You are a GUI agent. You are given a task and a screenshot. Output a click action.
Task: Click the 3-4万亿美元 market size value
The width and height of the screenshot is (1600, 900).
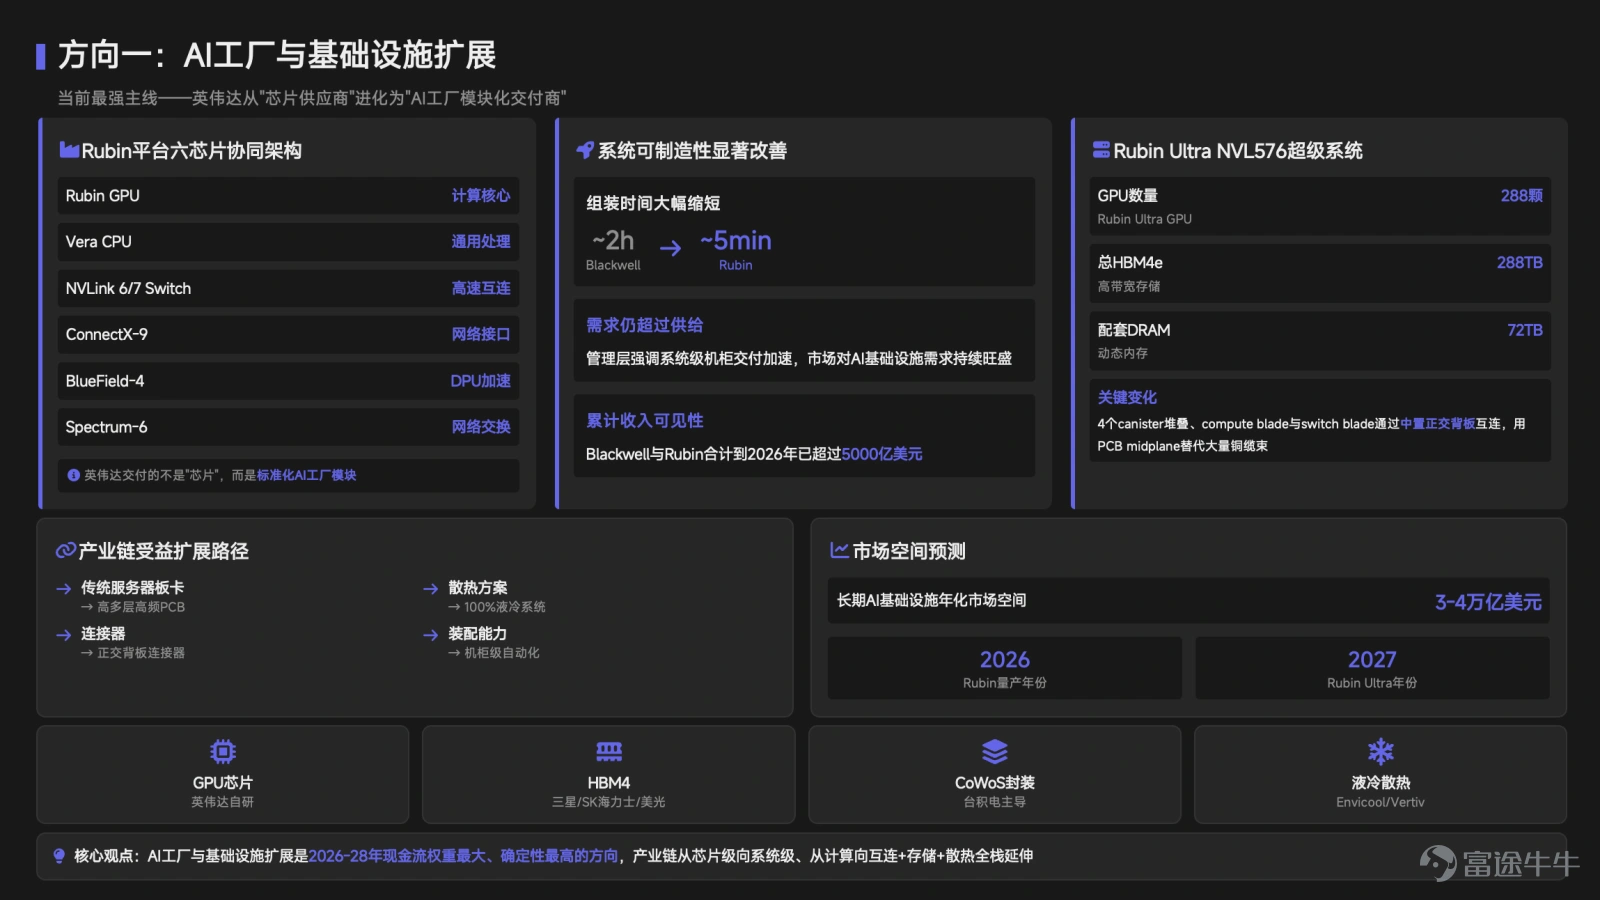click(x=1488, y=602)
